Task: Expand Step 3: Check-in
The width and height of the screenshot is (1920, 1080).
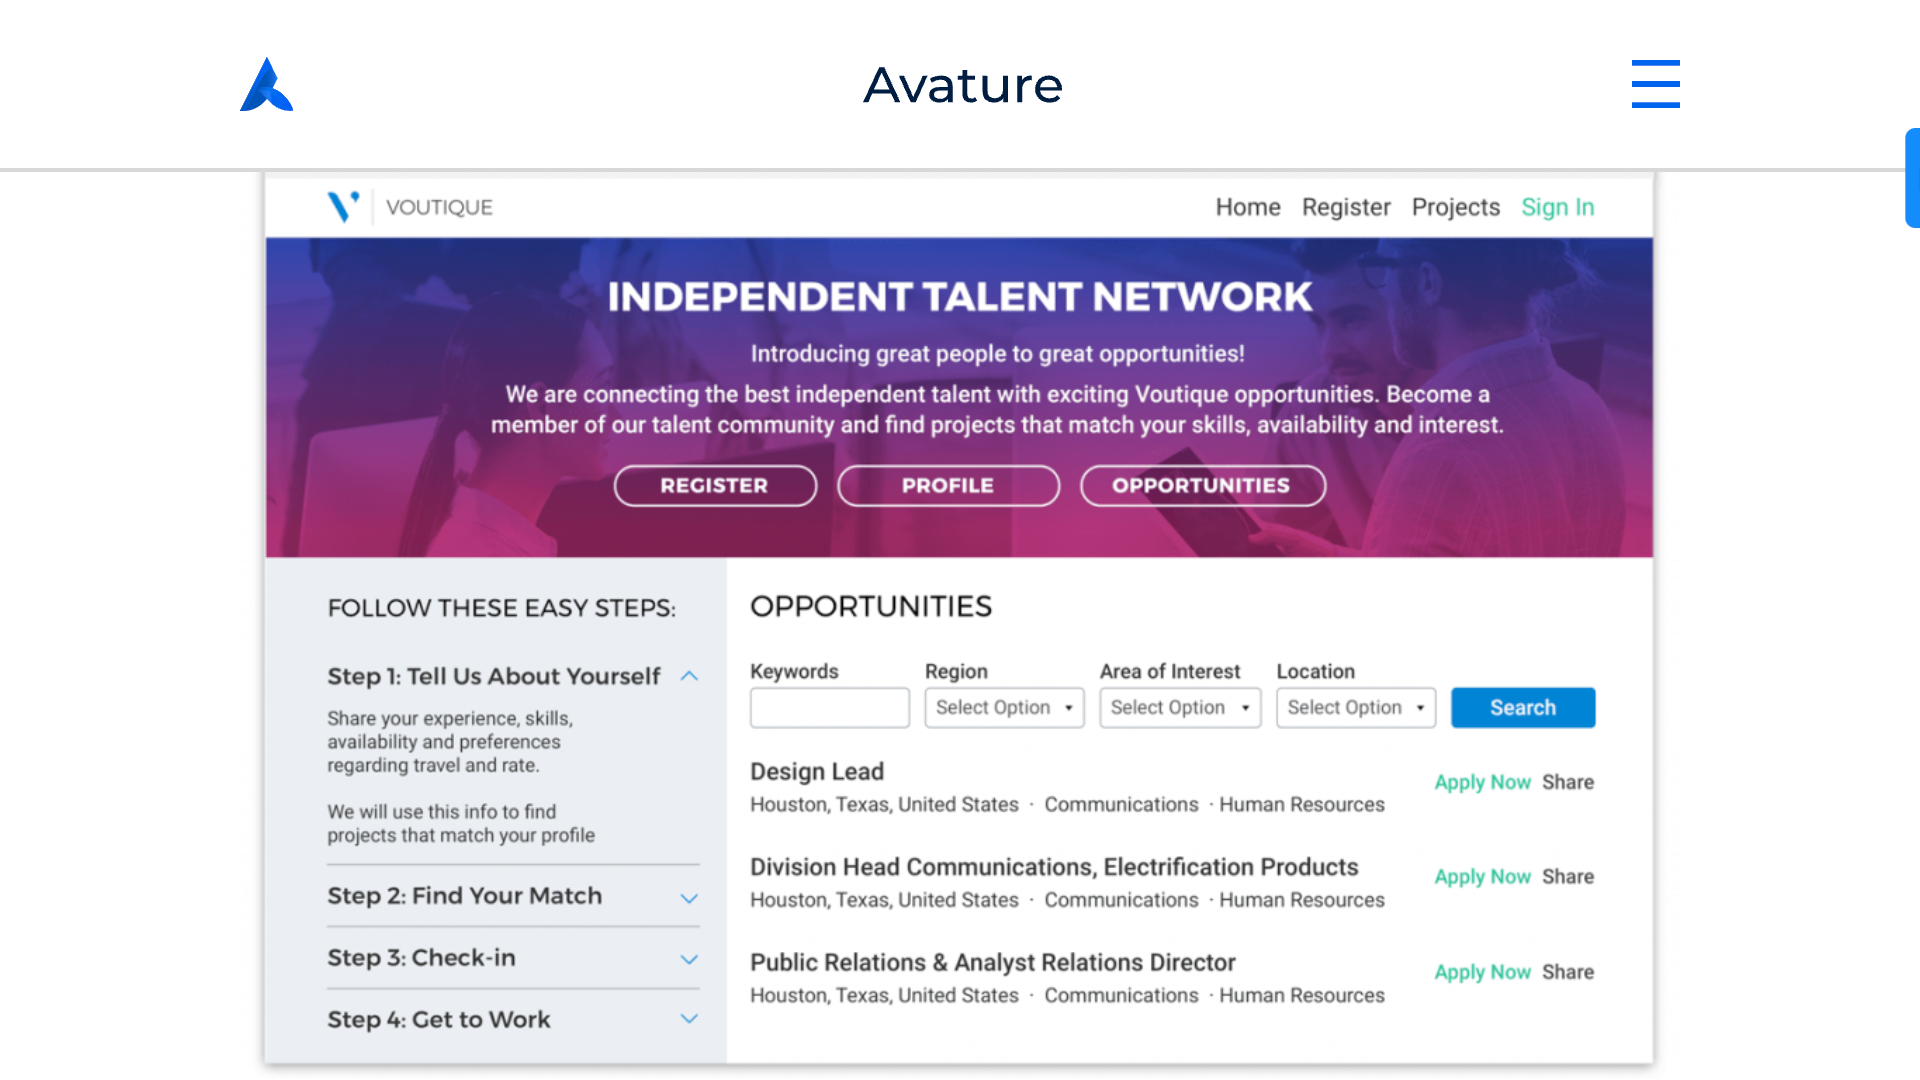Action: click(x=688, y=959)
